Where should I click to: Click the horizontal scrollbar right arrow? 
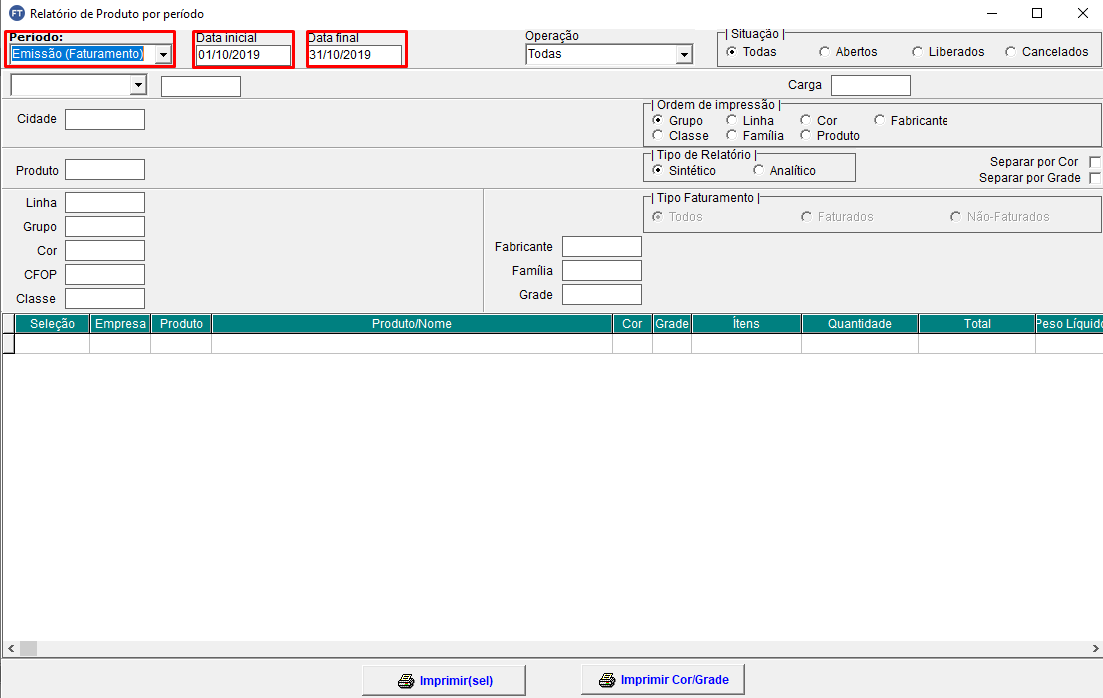click(1095, 648)
